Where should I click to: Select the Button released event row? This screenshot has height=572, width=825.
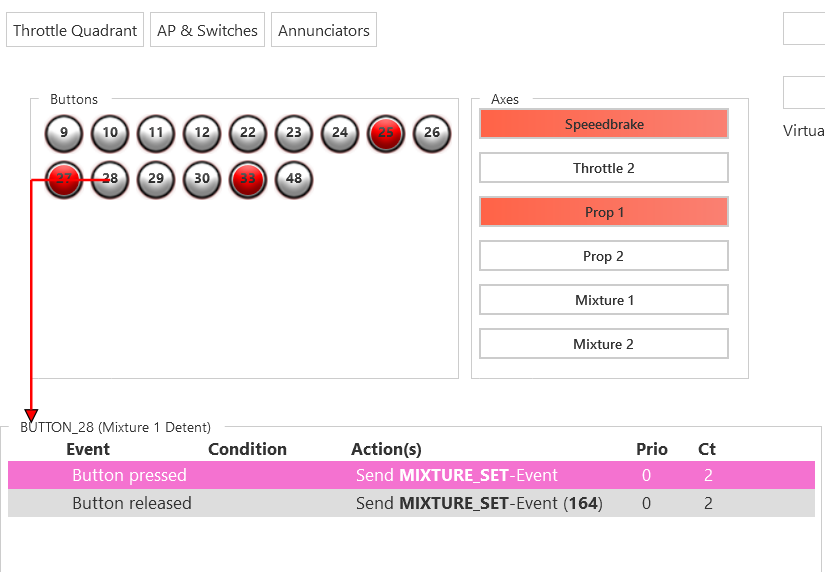[x=411, y=503]
